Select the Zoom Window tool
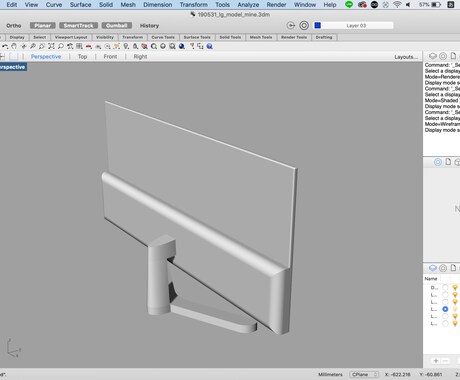The width and height of the screenshot is (460, 380). click(x=42, y=46)
